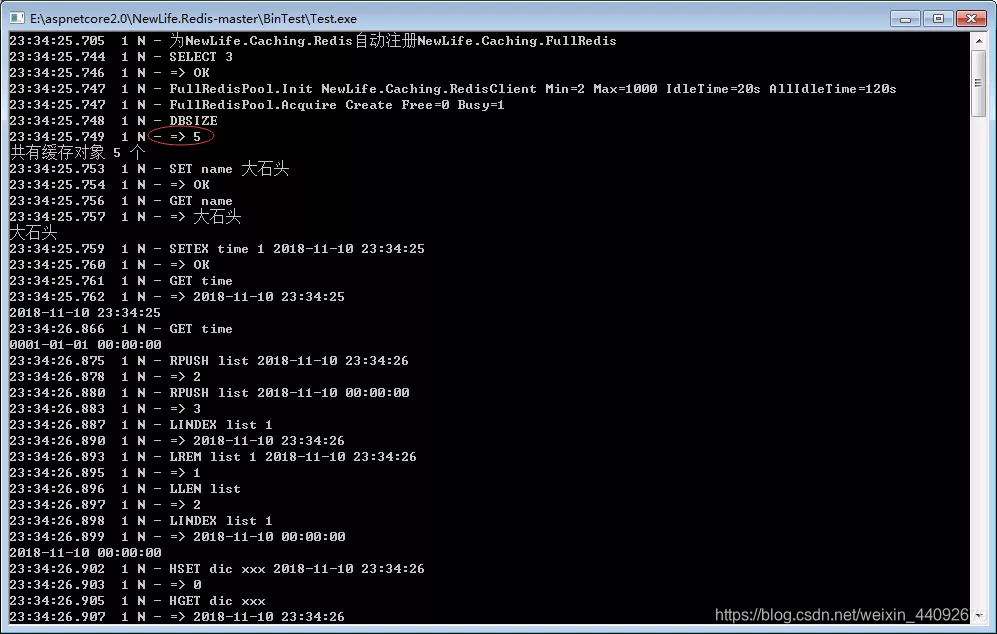Close the Test.exe console window

pos(972,18)
